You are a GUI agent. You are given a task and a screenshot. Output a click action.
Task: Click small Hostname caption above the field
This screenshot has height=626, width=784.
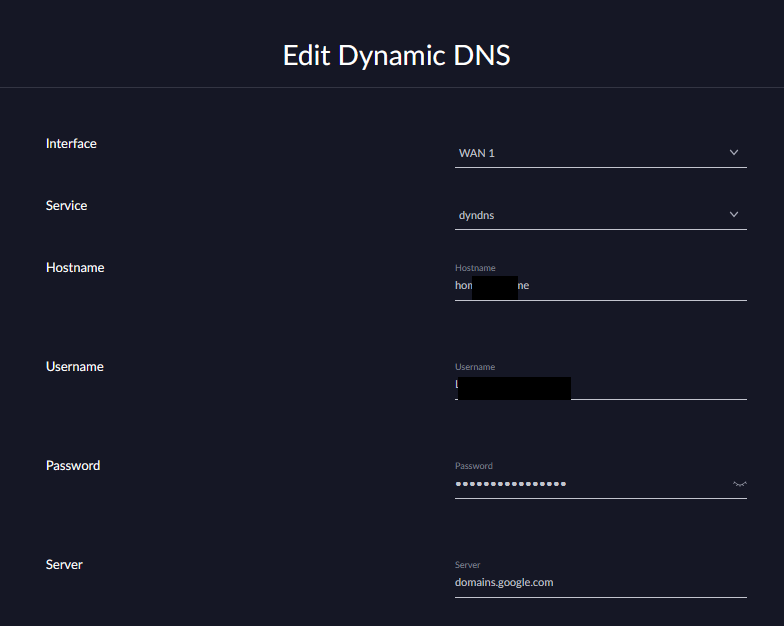pyautogui.click(x=475, y=268)
